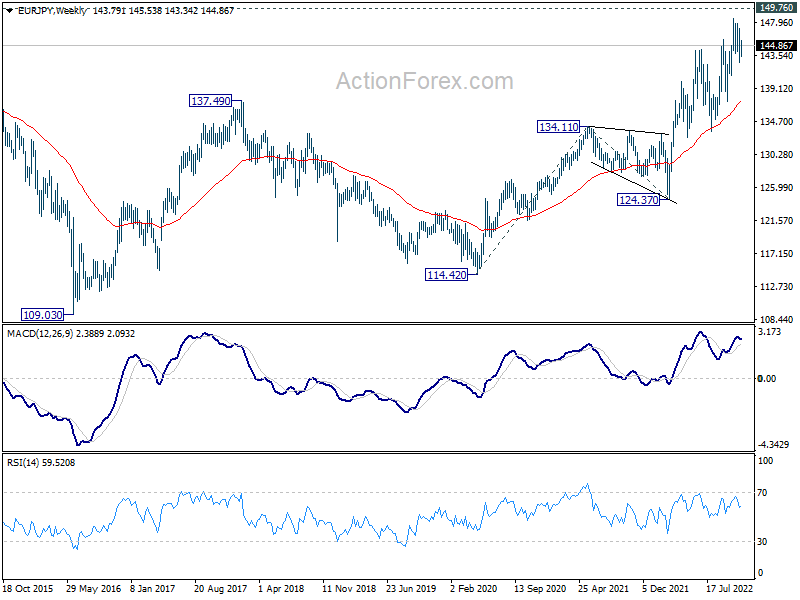Image resolution: width=800 pixels, height=600 pixels.
Task: Click the 125.990 price axis value
Action: (777, 188)
